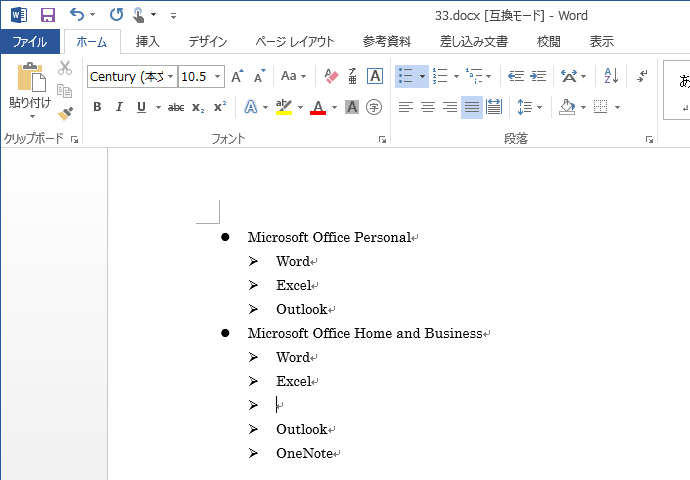Screen dimensions: 690x480
Task: Toggle touch/mouse mode icon
Action: coord(139,15)
